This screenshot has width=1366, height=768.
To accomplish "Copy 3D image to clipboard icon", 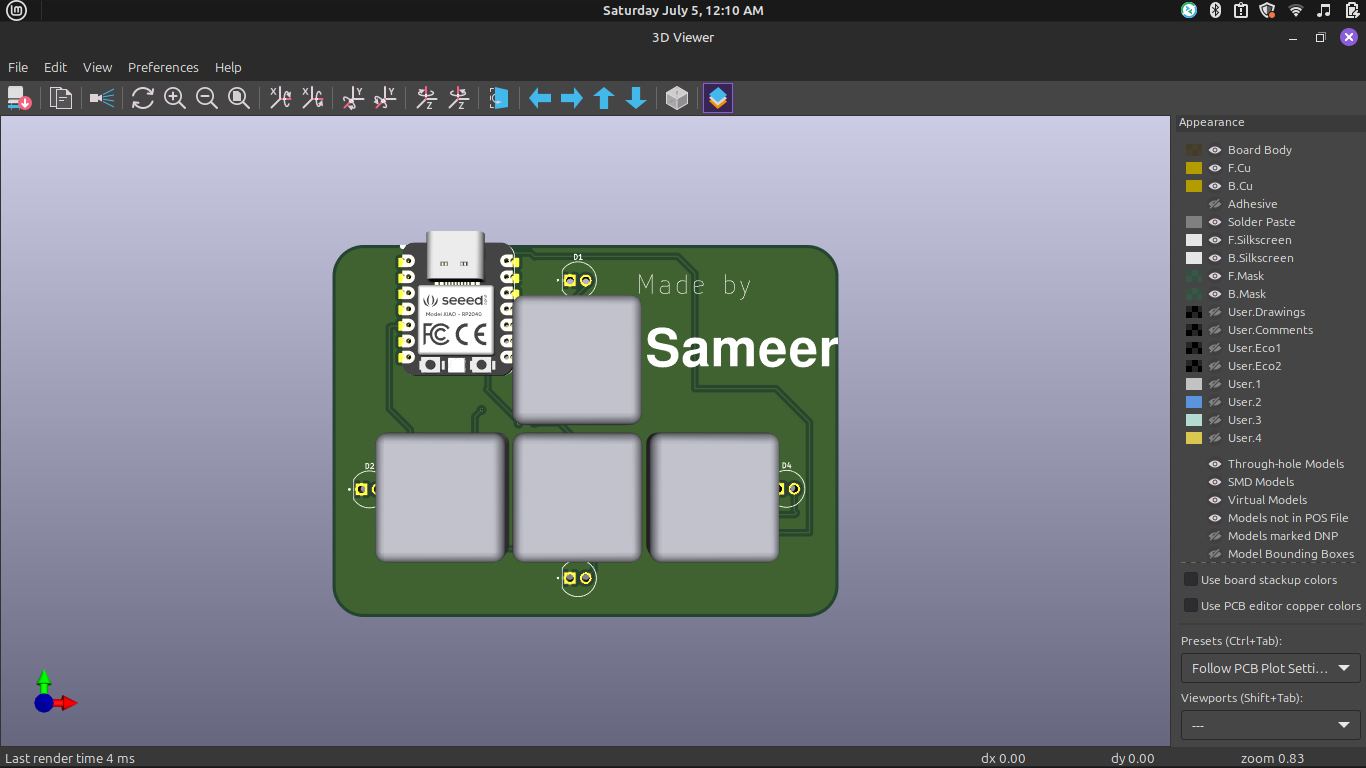I will click(x=61, y=98).
